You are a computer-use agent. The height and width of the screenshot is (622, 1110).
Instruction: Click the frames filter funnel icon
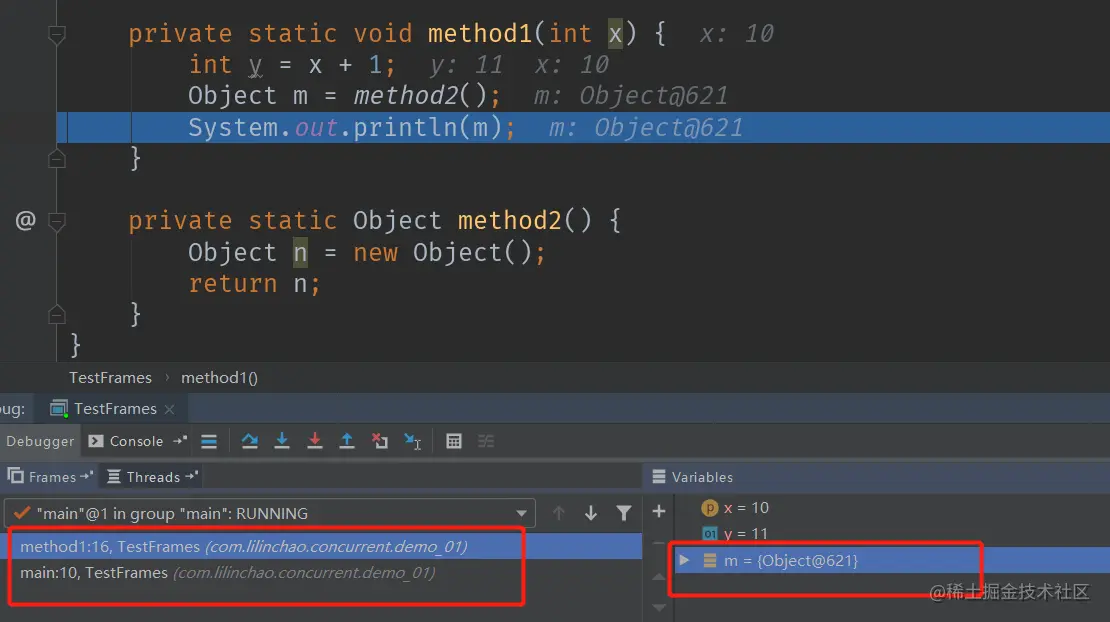coord(624,513)
